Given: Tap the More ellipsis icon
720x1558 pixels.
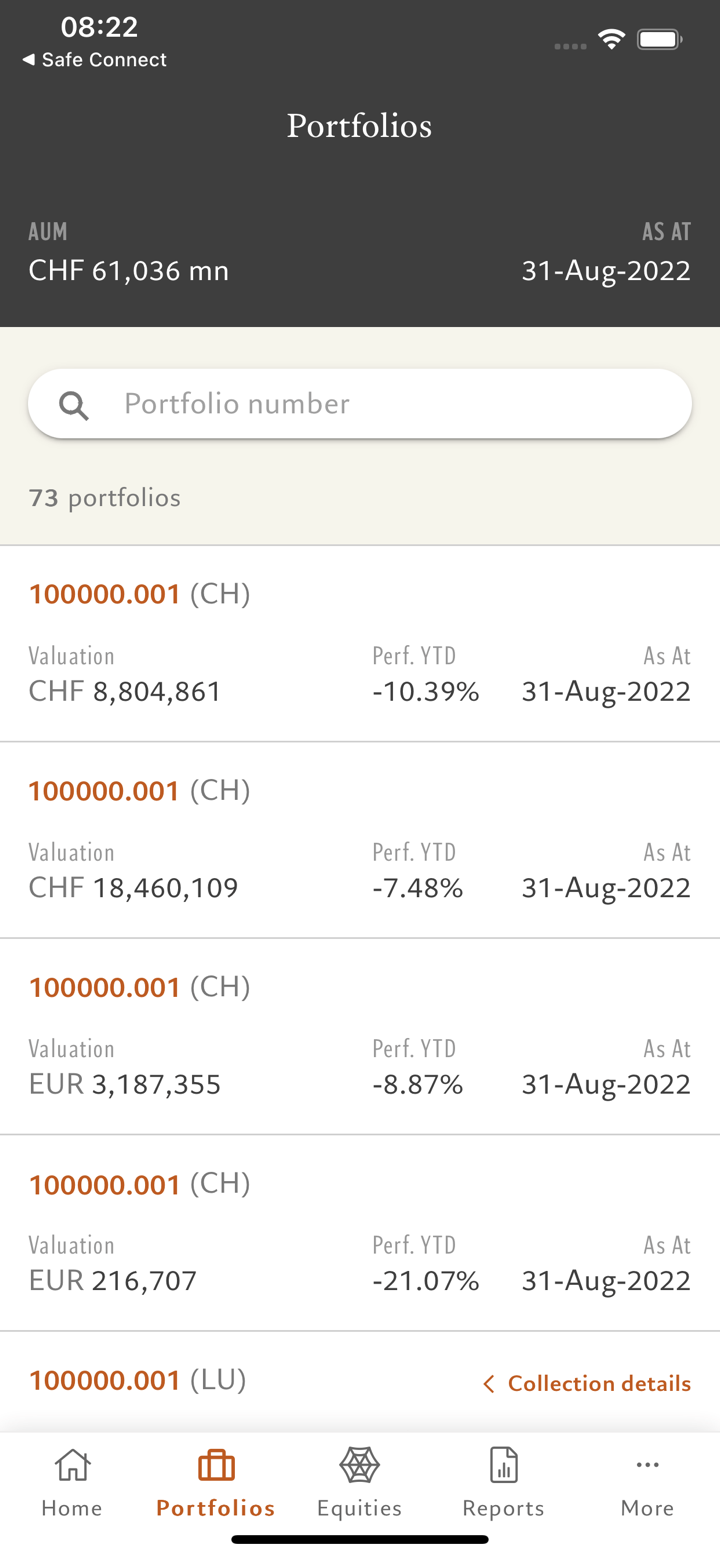Looking at the screenshot, I should tap(647, 1466).
